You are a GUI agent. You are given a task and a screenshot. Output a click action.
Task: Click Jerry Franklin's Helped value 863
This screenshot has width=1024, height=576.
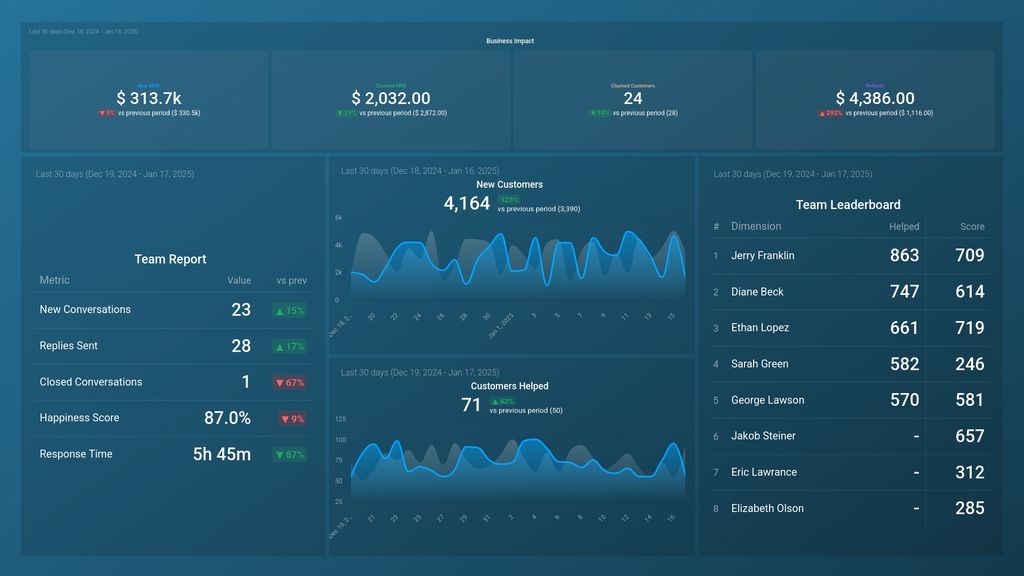pyautogui.click(x=904, y=255)
